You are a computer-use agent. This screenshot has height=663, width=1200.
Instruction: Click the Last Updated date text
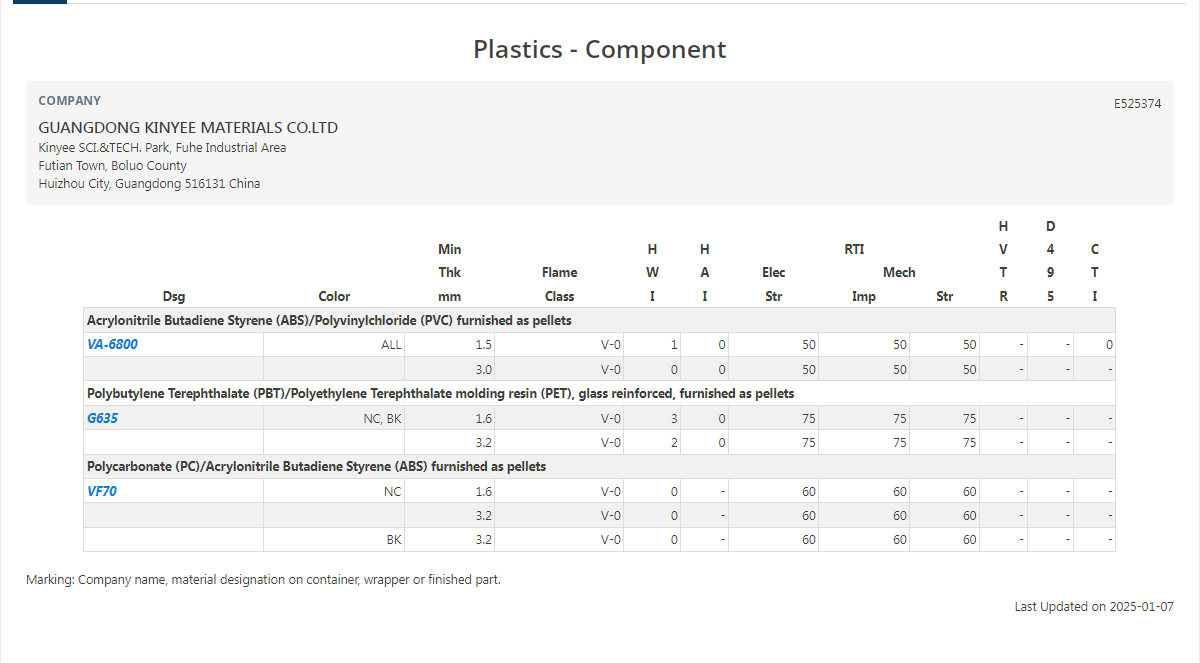pos(1093,606)
